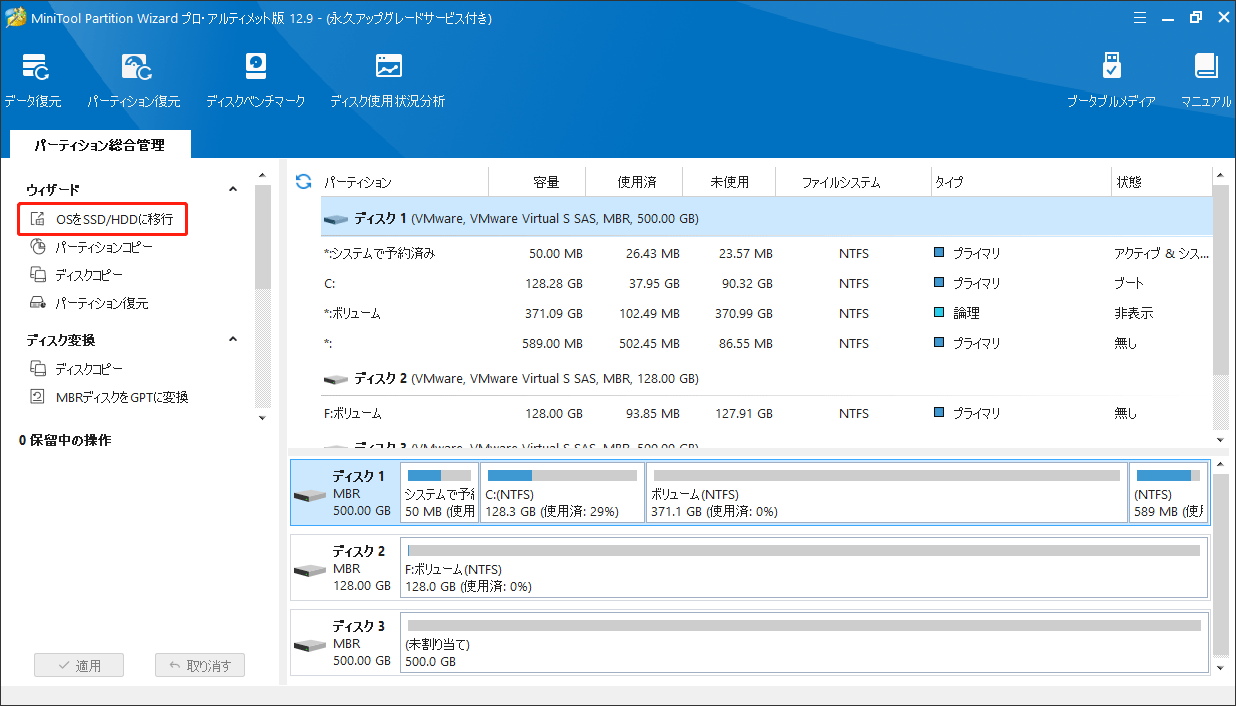The image size is (1236, 706).
Task: Click 未割り当て 500.0 GB block
Action: [x=804, y=642]
